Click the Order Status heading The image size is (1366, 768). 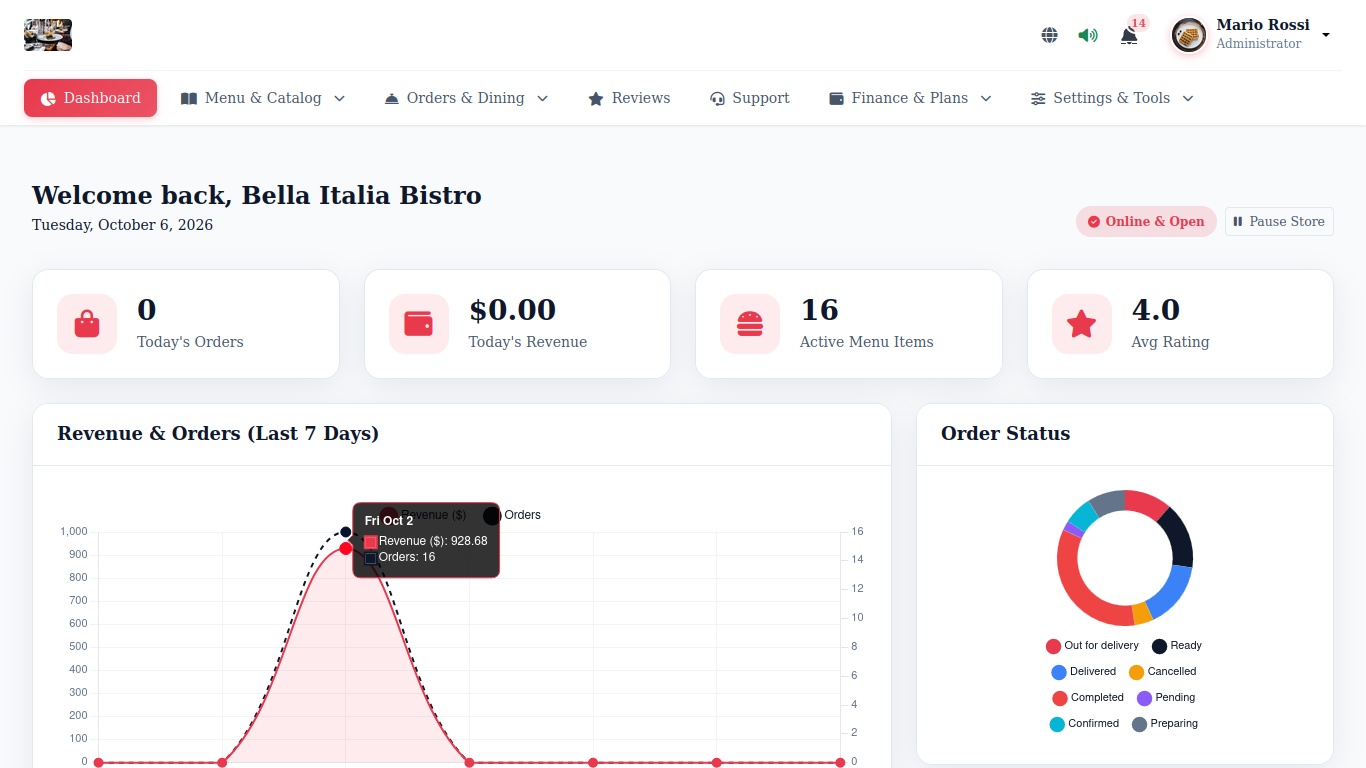point(1005,433)
